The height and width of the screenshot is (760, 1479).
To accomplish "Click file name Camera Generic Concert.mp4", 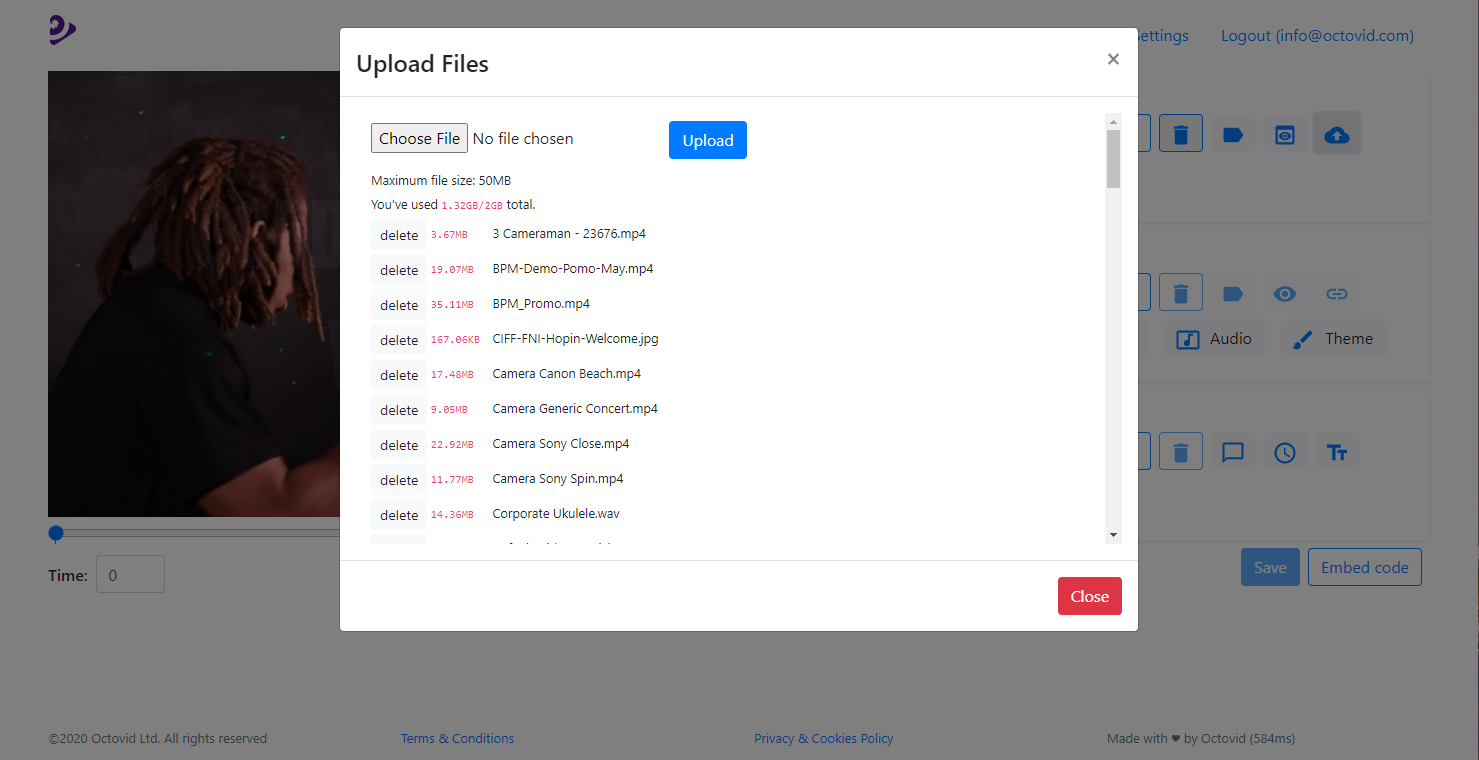I will tap(575, 409).
